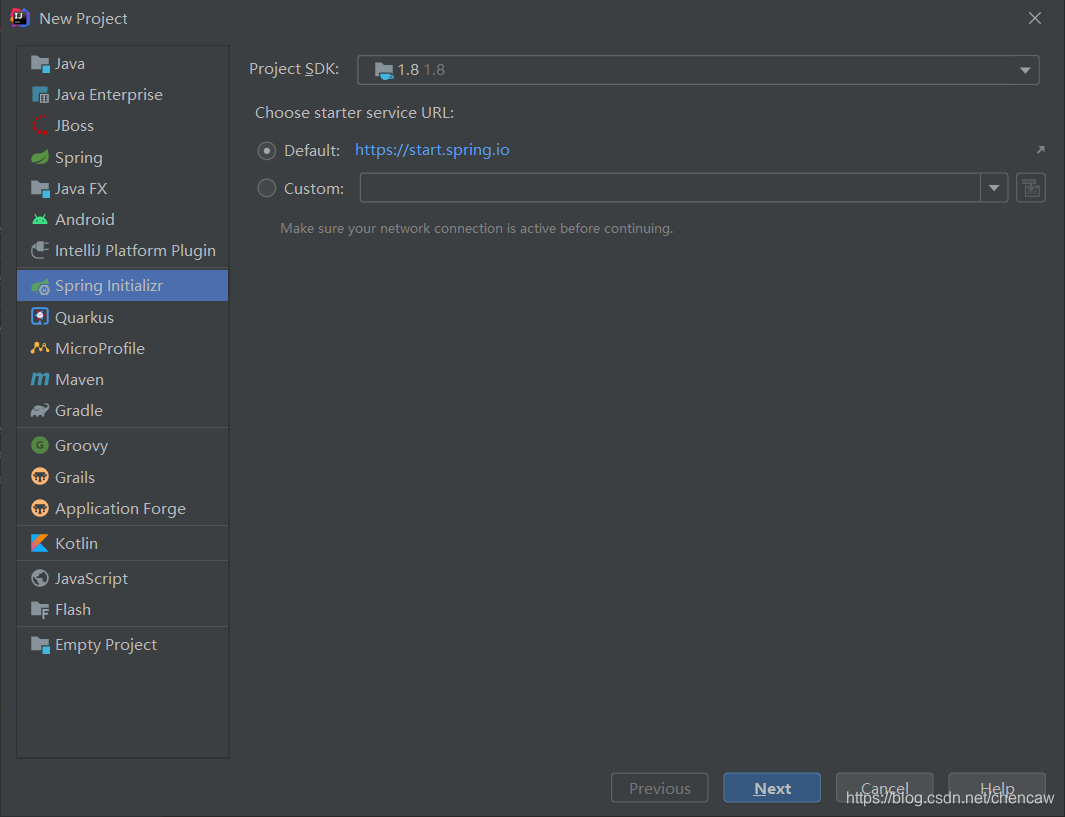Screen dimensions: 1065x817
Task: Click the Kotlin K icon
Action: pos(40,543)
